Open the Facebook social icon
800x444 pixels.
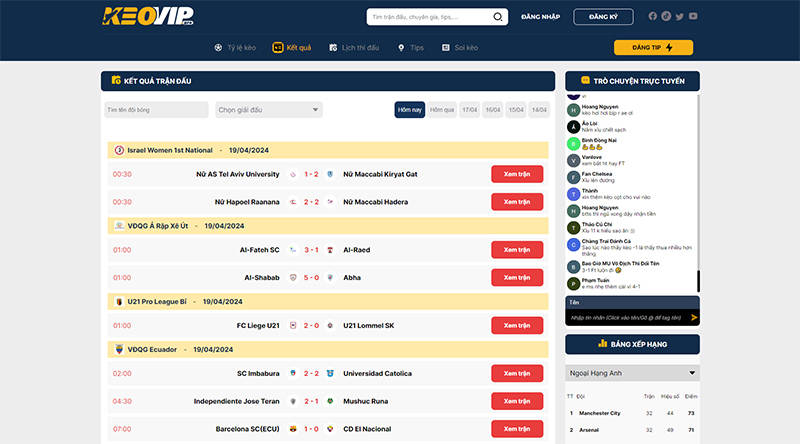pyautogui.click(x=653, y=16)
